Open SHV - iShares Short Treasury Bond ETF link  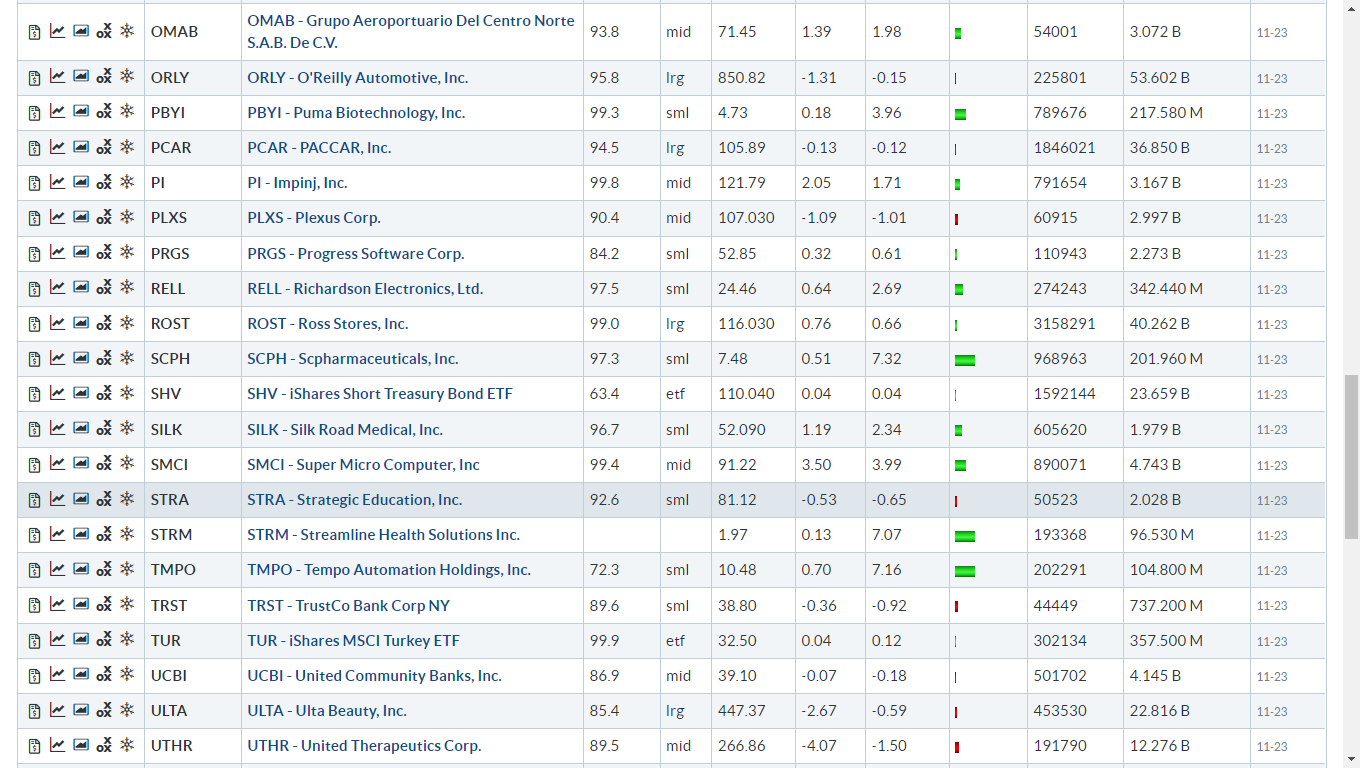pyautogui.click(x=380, y=393)
